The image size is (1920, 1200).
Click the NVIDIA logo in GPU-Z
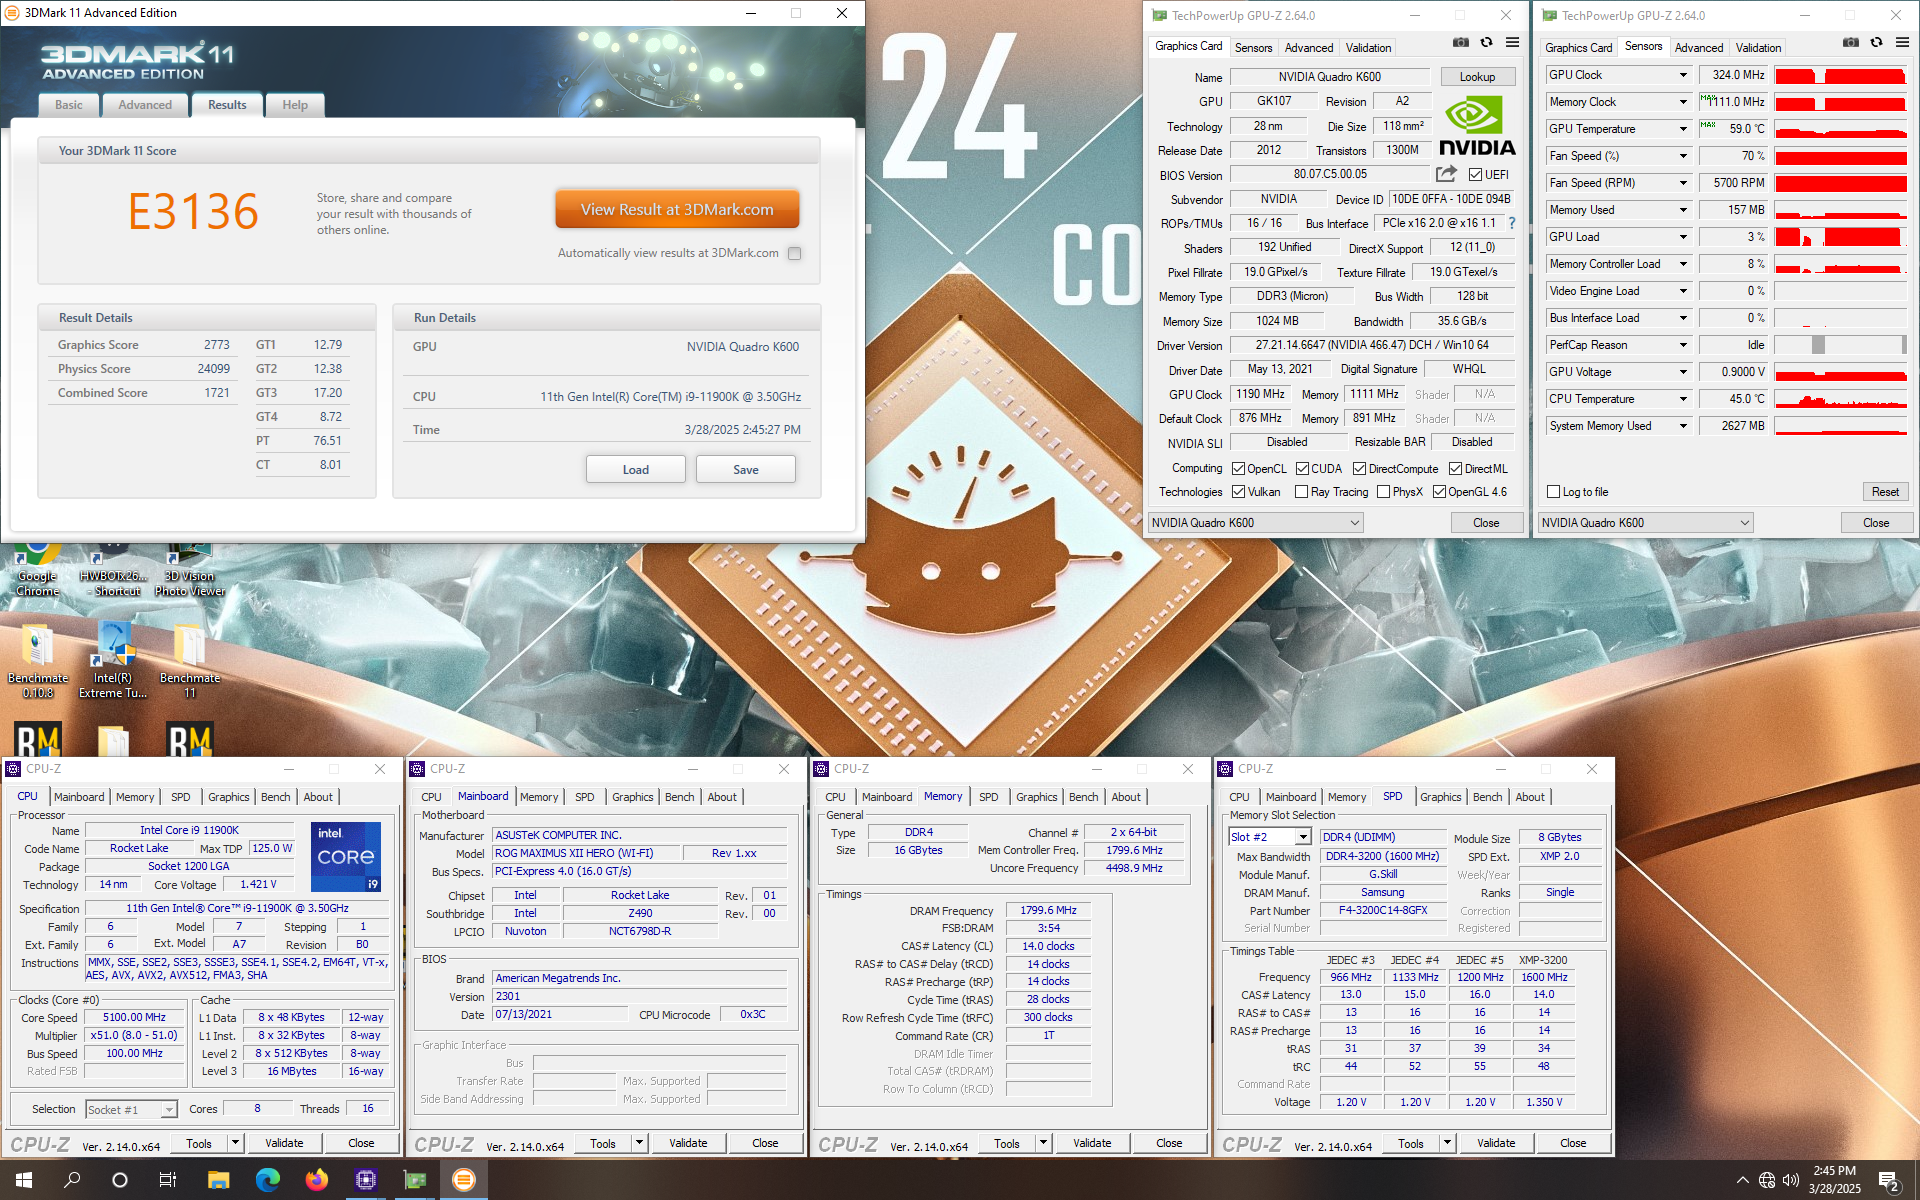tap(1477, 126)
